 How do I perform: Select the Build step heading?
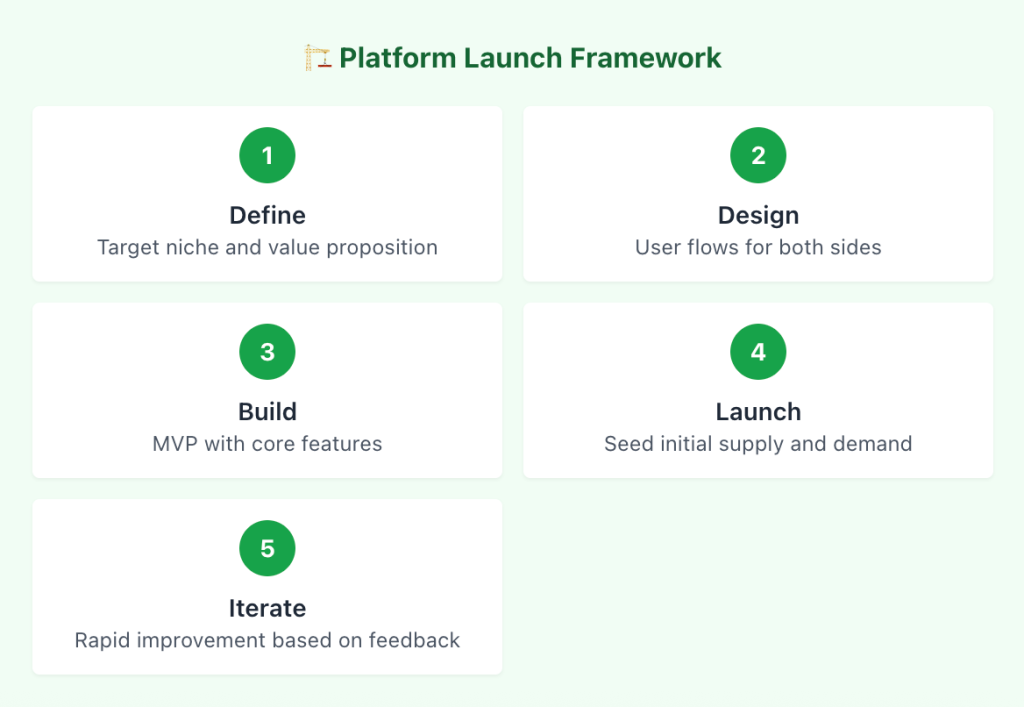coord(267,412)
